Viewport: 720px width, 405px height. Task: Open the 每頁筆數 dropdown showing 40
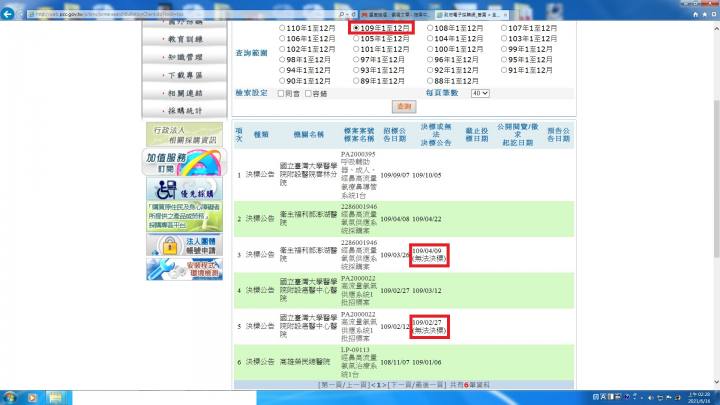coord(479,92)
